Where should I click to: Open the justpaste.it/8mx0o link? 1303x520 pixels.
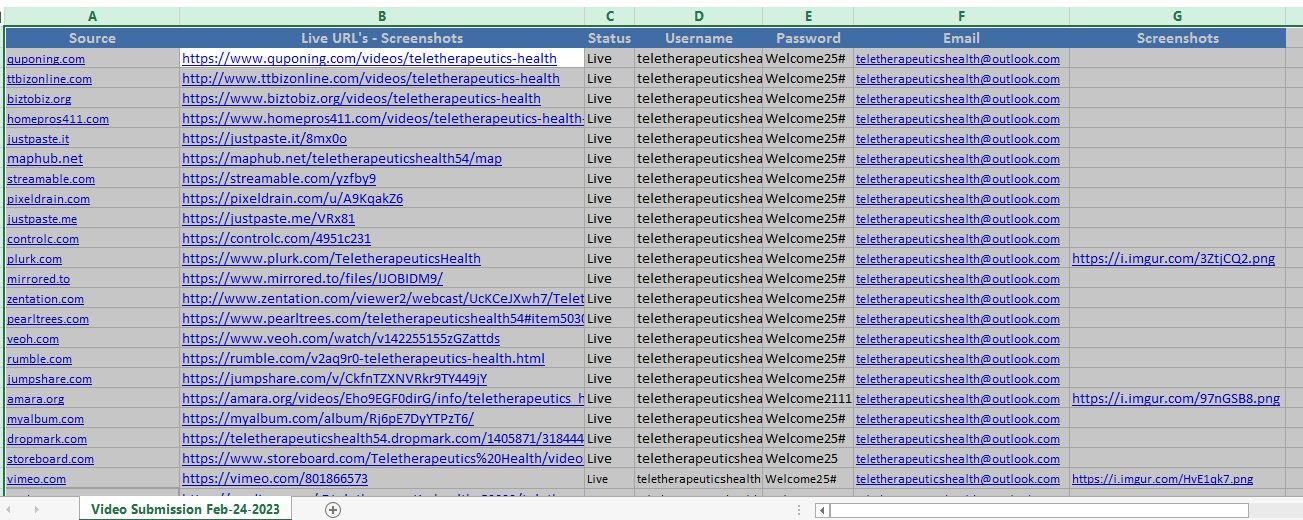tap(264, 139)
